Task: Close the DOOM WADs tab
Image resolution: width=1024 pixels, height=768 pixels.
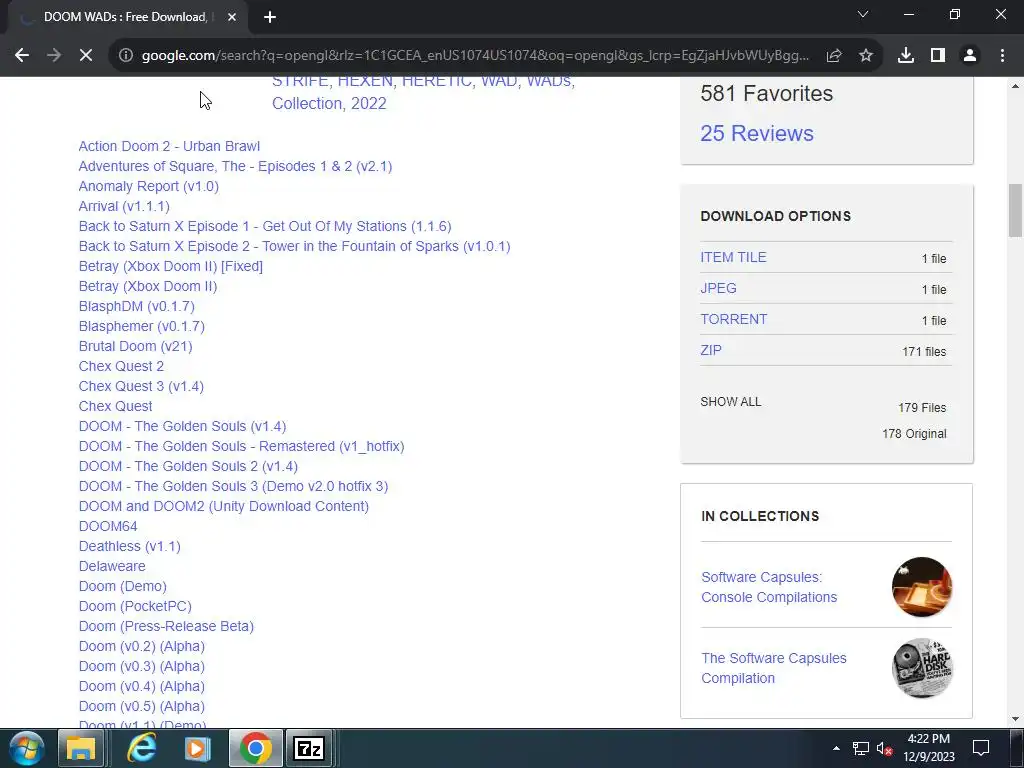Action: click(232, 17)
